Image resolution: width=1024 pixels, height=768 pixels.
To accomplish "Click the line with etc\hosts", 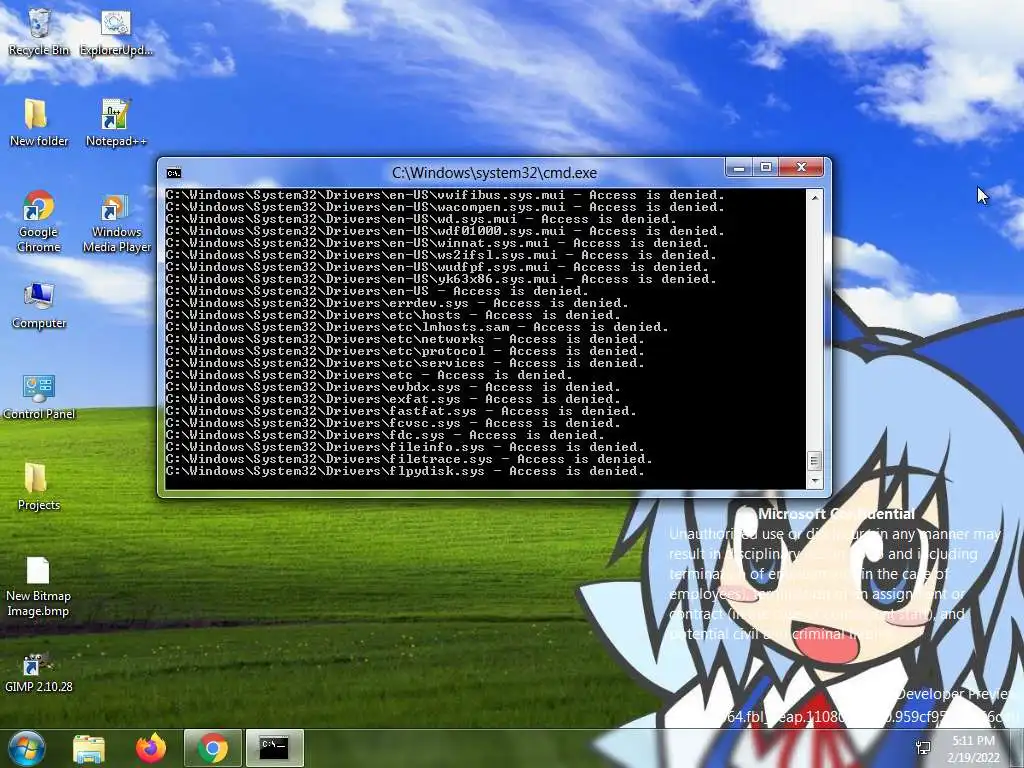I will 392,315.
